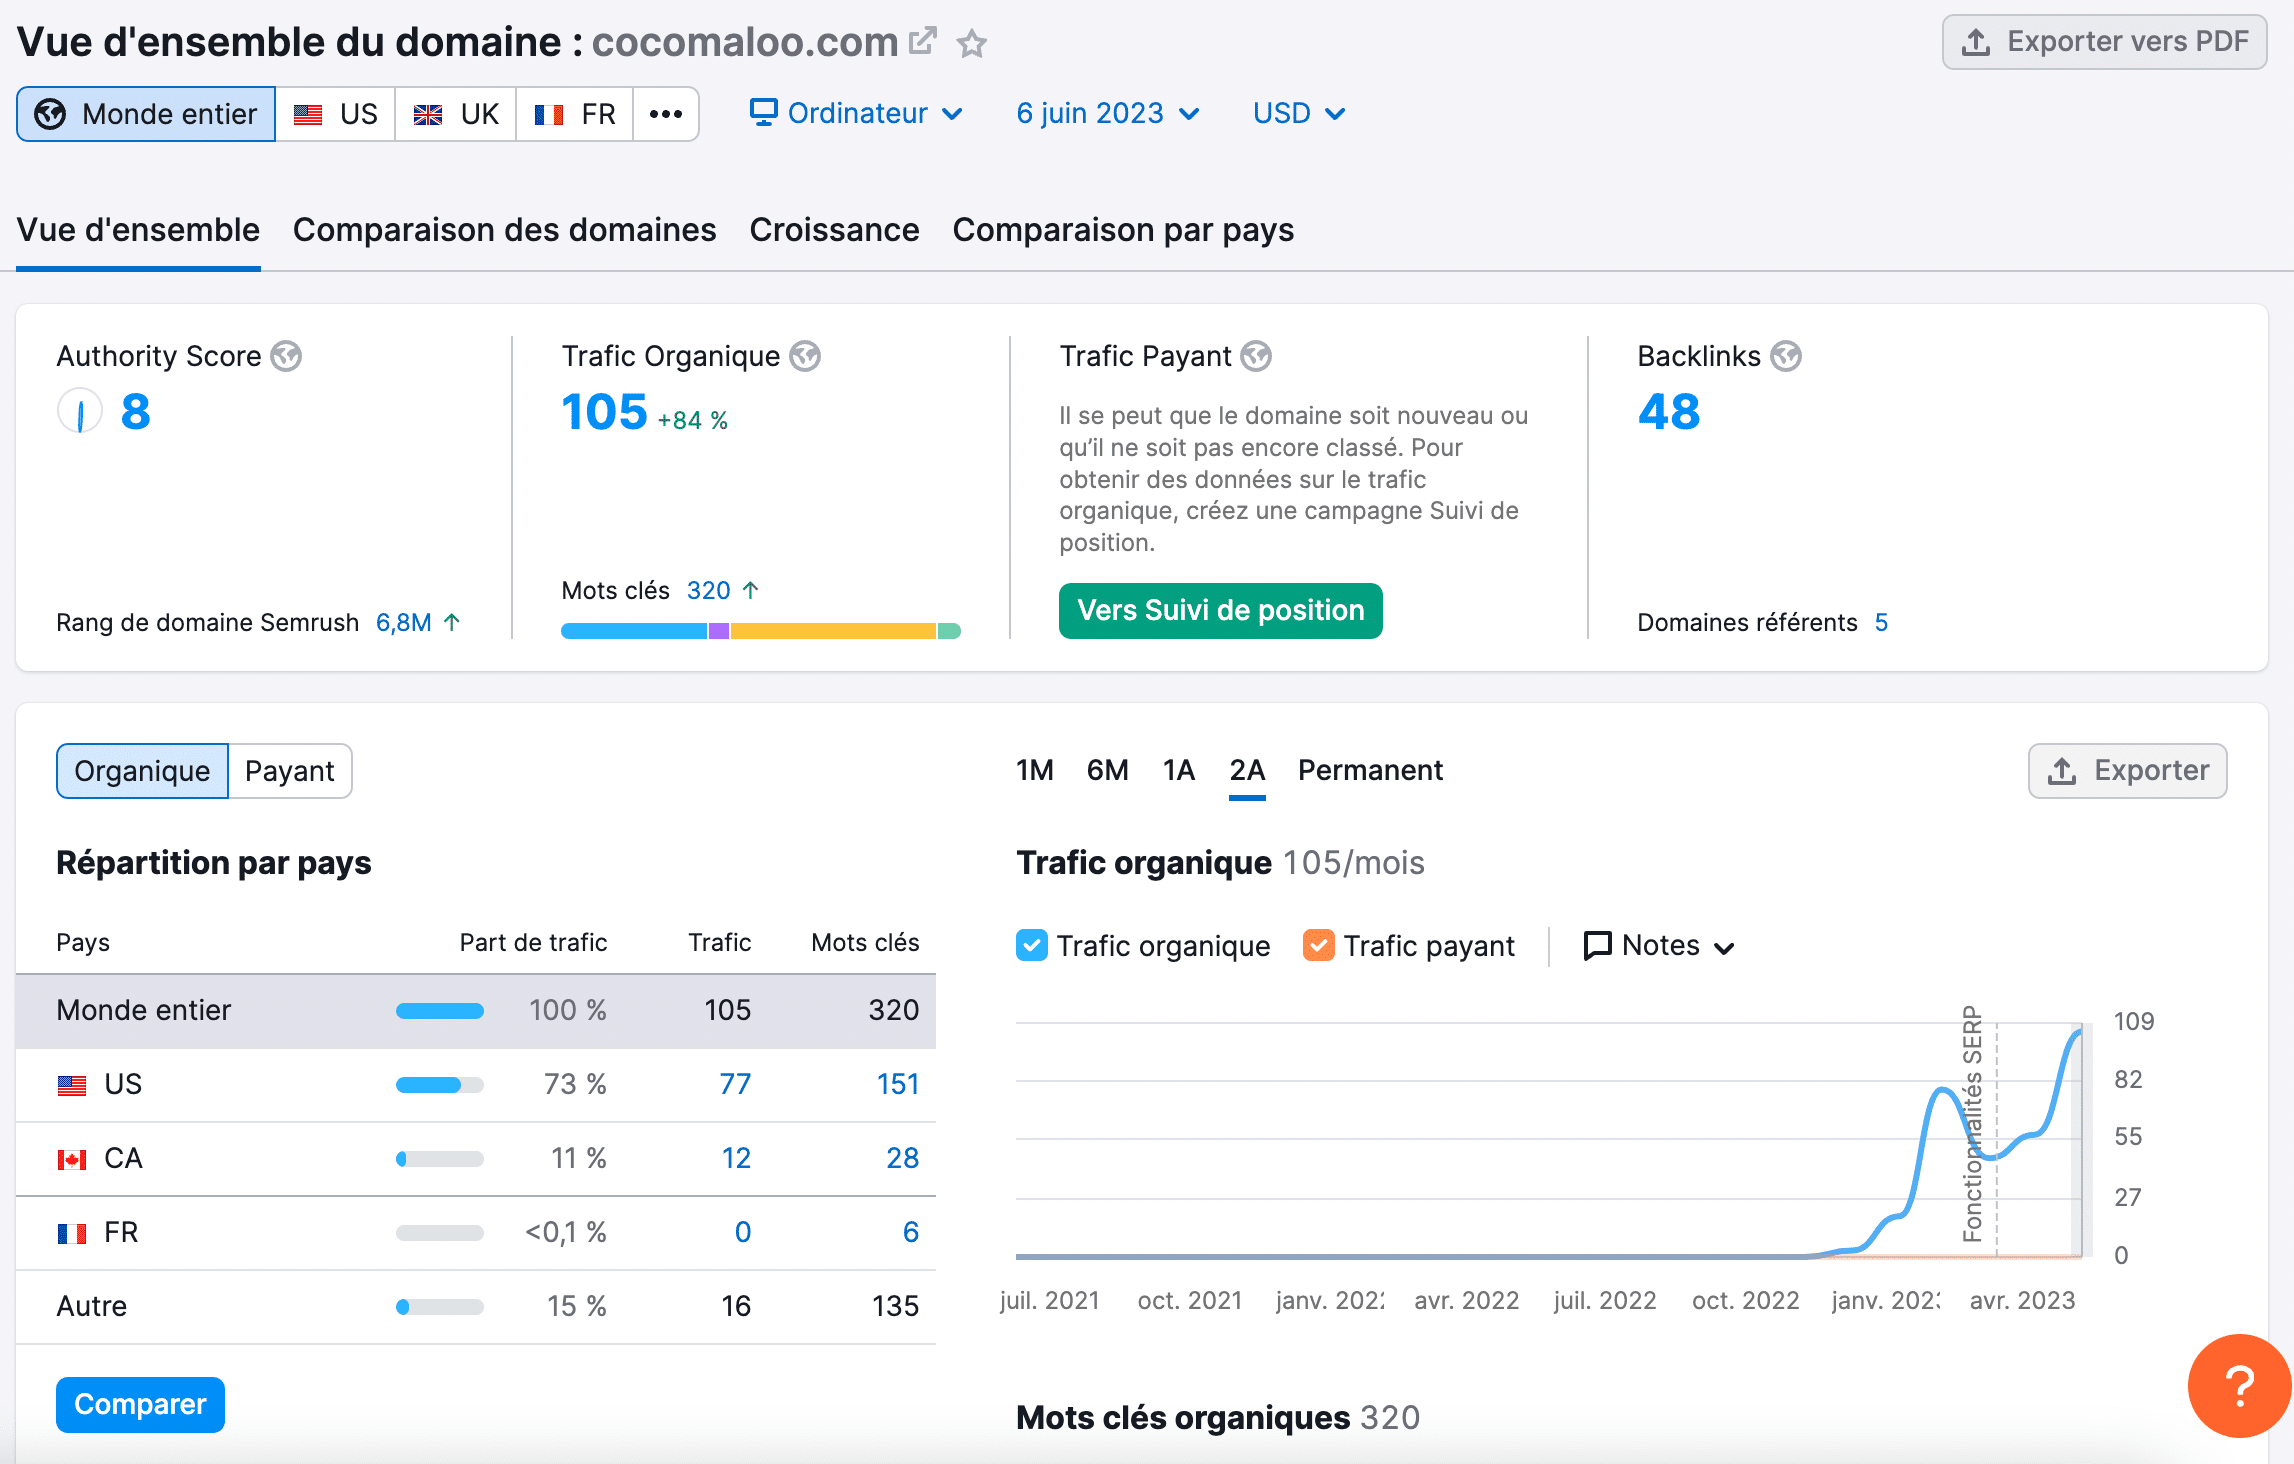Click the Autre row label

92,1306
